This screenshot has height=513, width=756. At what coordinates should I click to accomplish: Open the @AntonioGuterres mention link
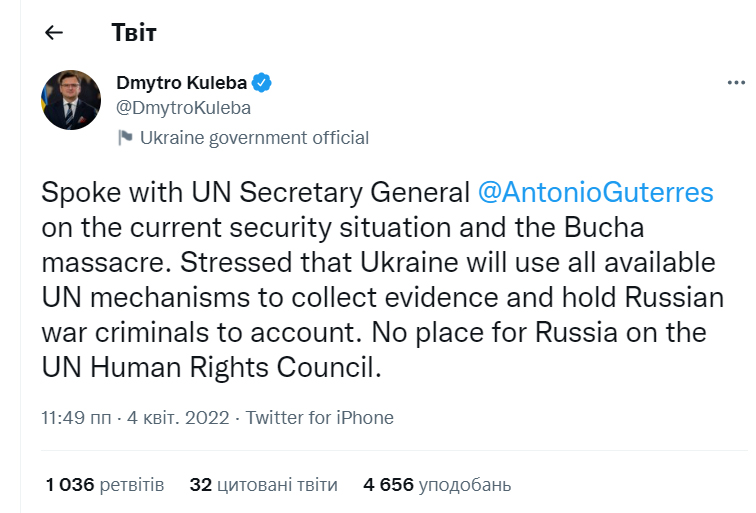pyautogui.click(x=595, y=192)
